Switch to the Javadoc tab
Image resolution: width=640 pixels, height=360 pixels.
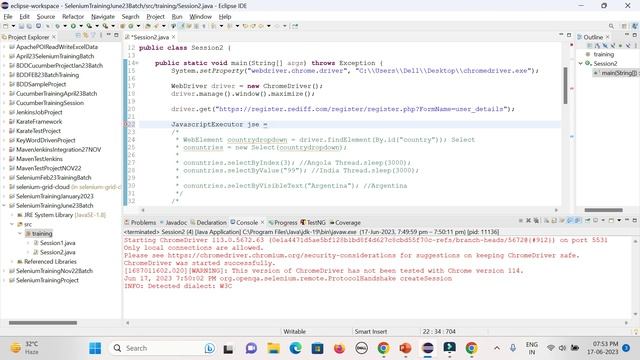point(173,222)
